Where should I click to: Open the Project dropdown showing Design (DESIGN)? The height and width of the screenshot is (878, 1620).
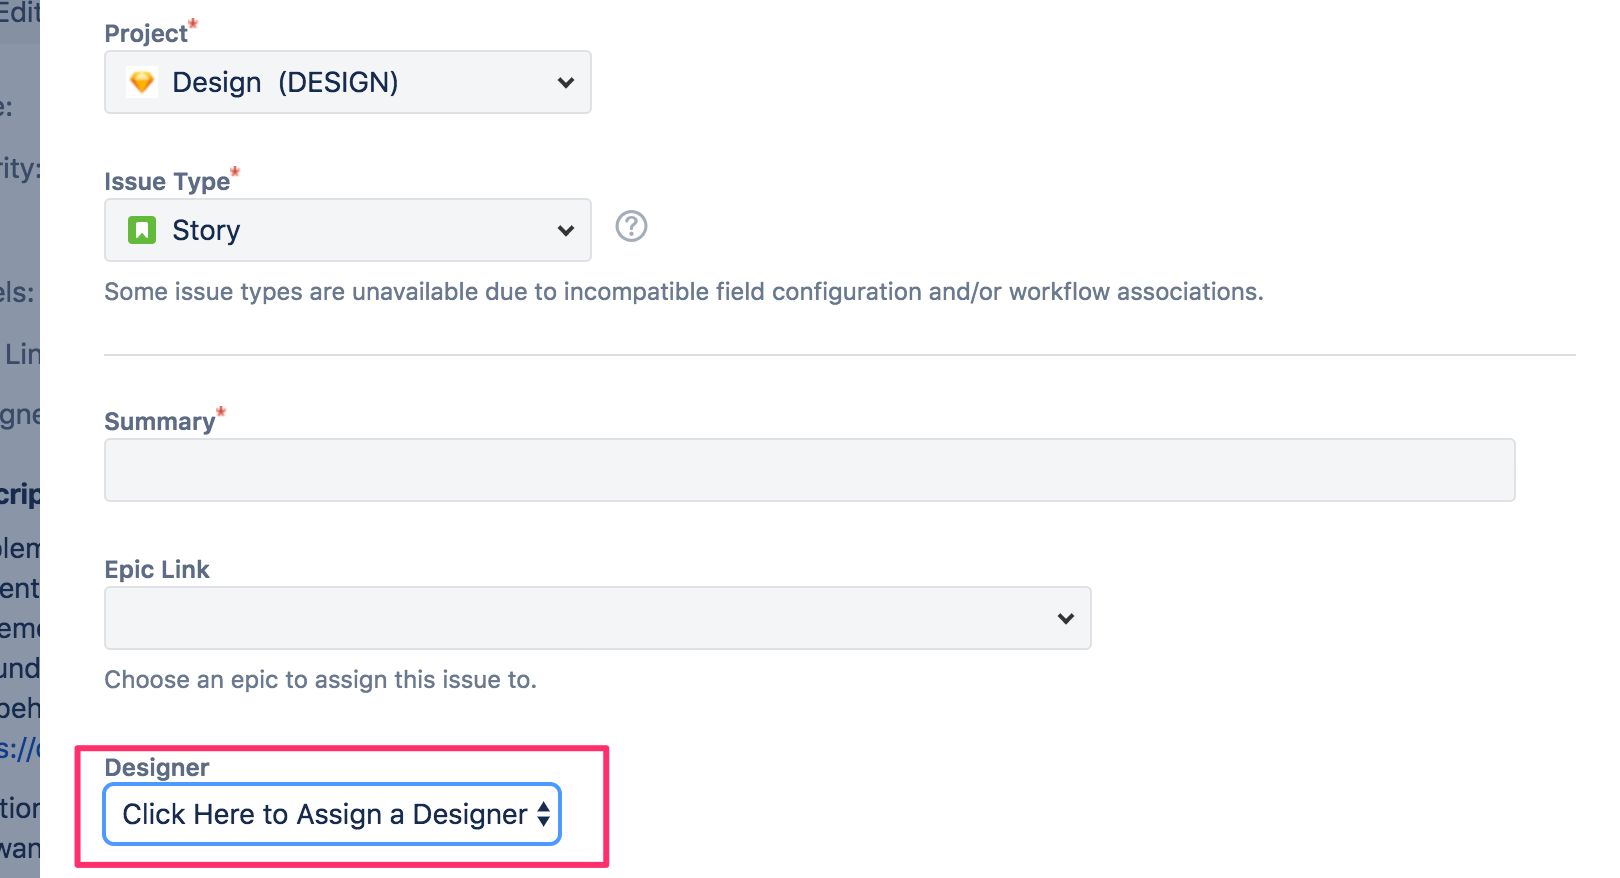[x=348, y=82]
